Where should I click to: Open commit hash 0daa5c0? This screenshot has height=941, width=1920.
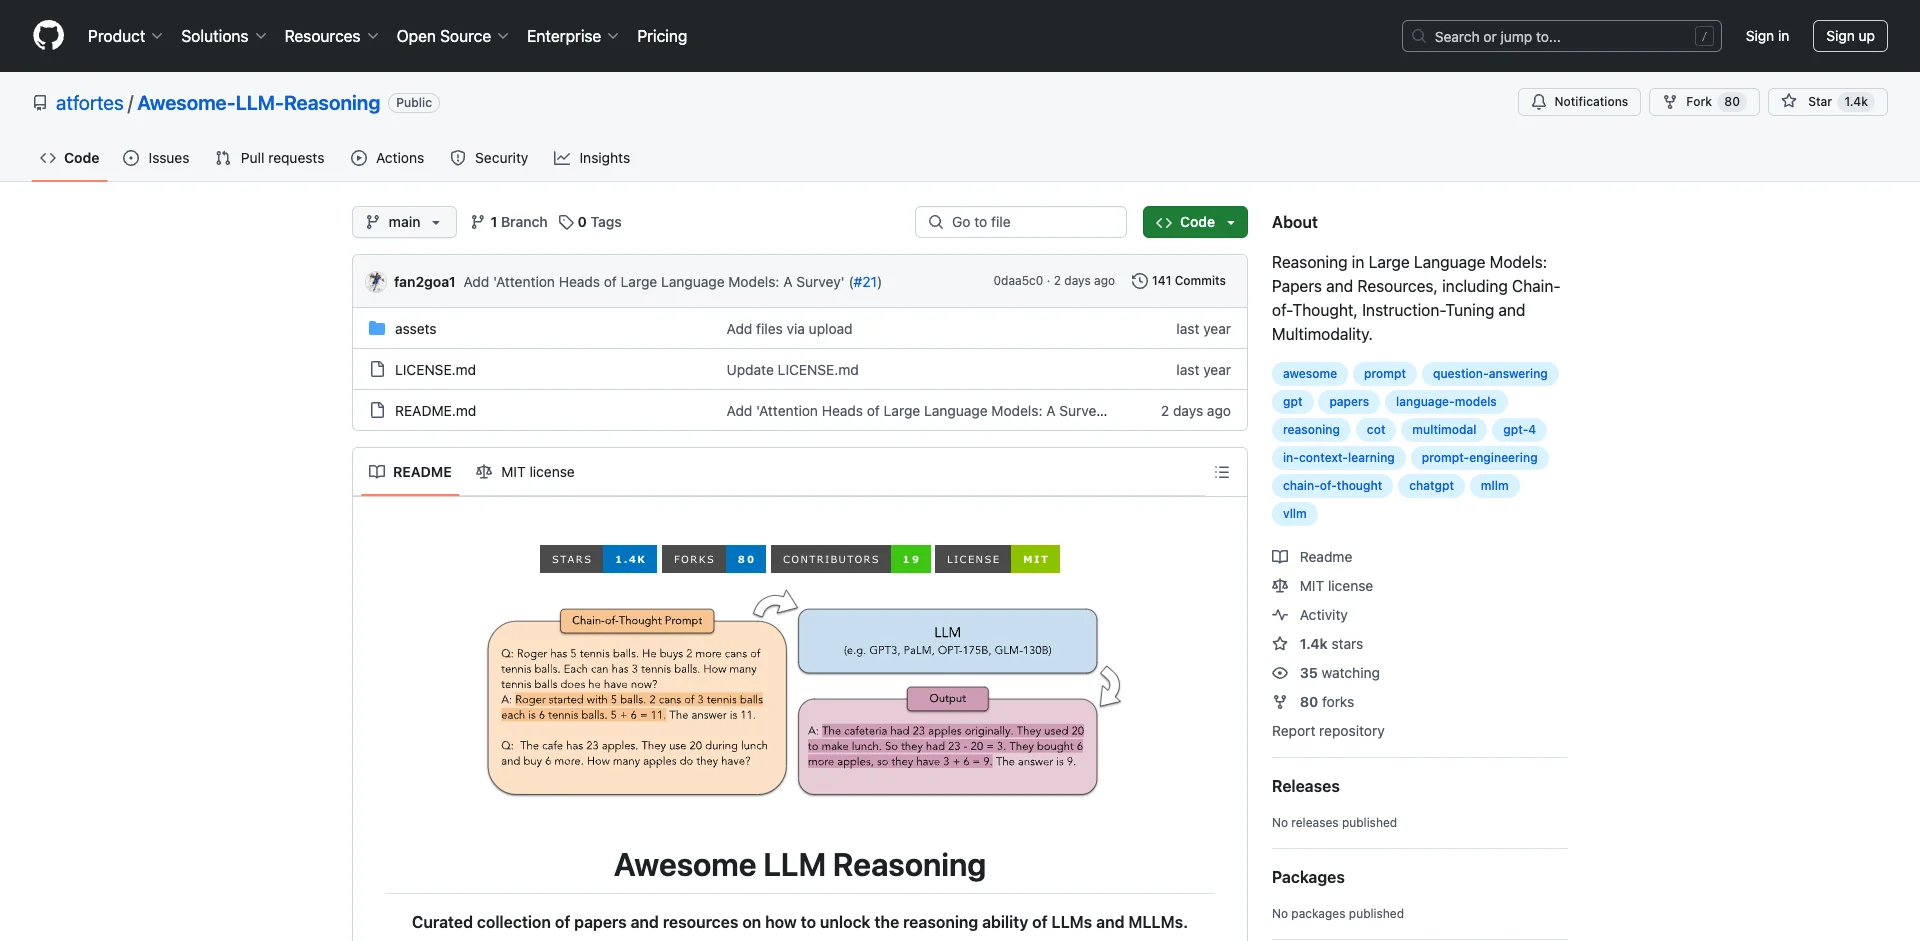point(1018,281)
